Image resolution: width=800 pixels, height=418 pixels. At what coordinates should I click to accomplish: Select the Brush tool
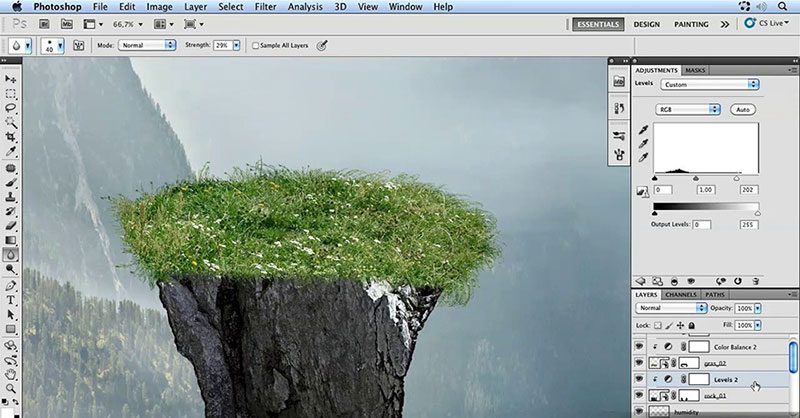point(10,183)
